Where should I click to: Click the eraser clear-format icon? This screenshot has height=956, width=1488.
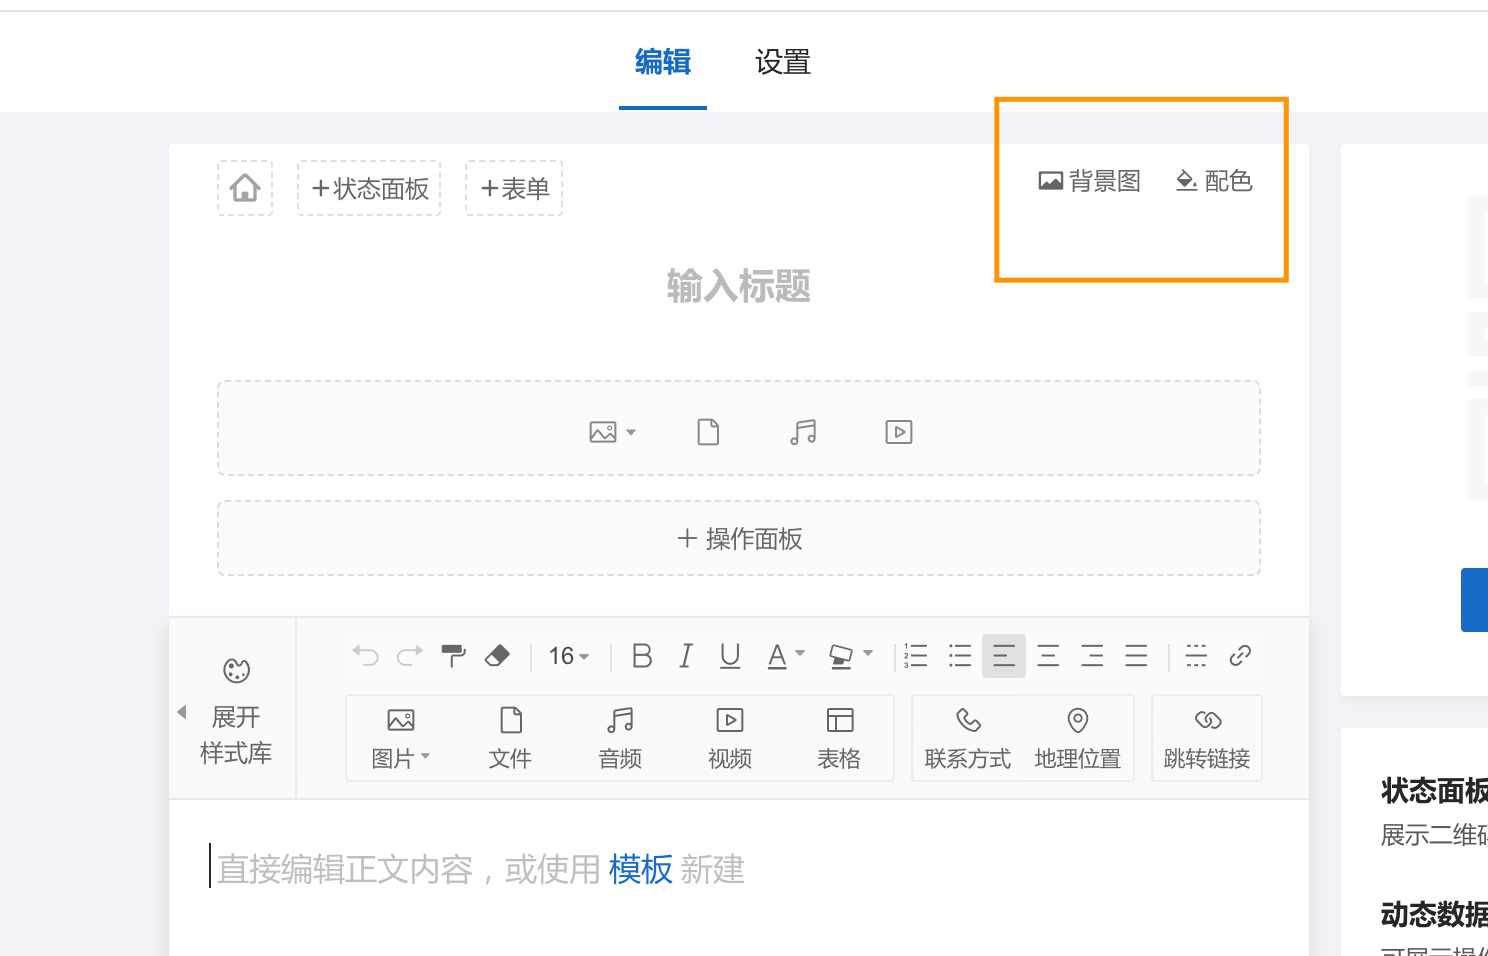497,656
